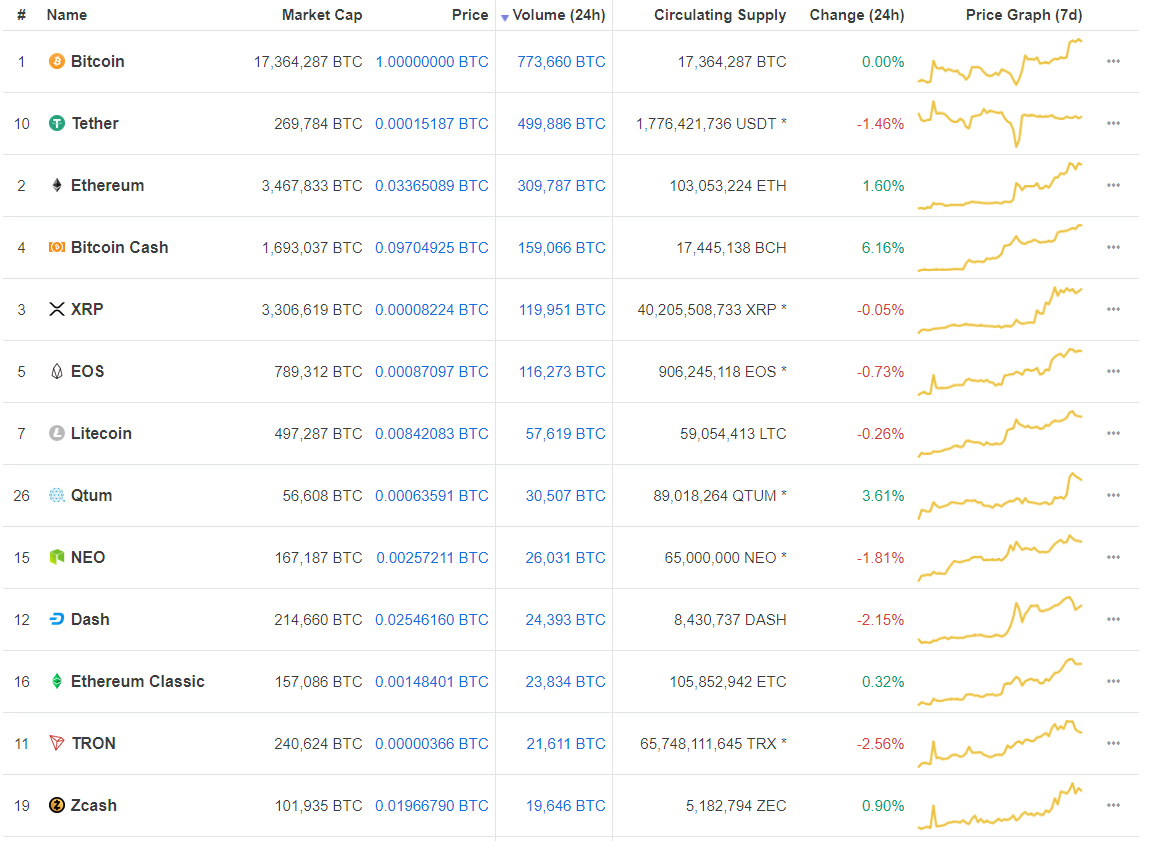Open more options for Bitcoin Cash row

(1112, 247)
